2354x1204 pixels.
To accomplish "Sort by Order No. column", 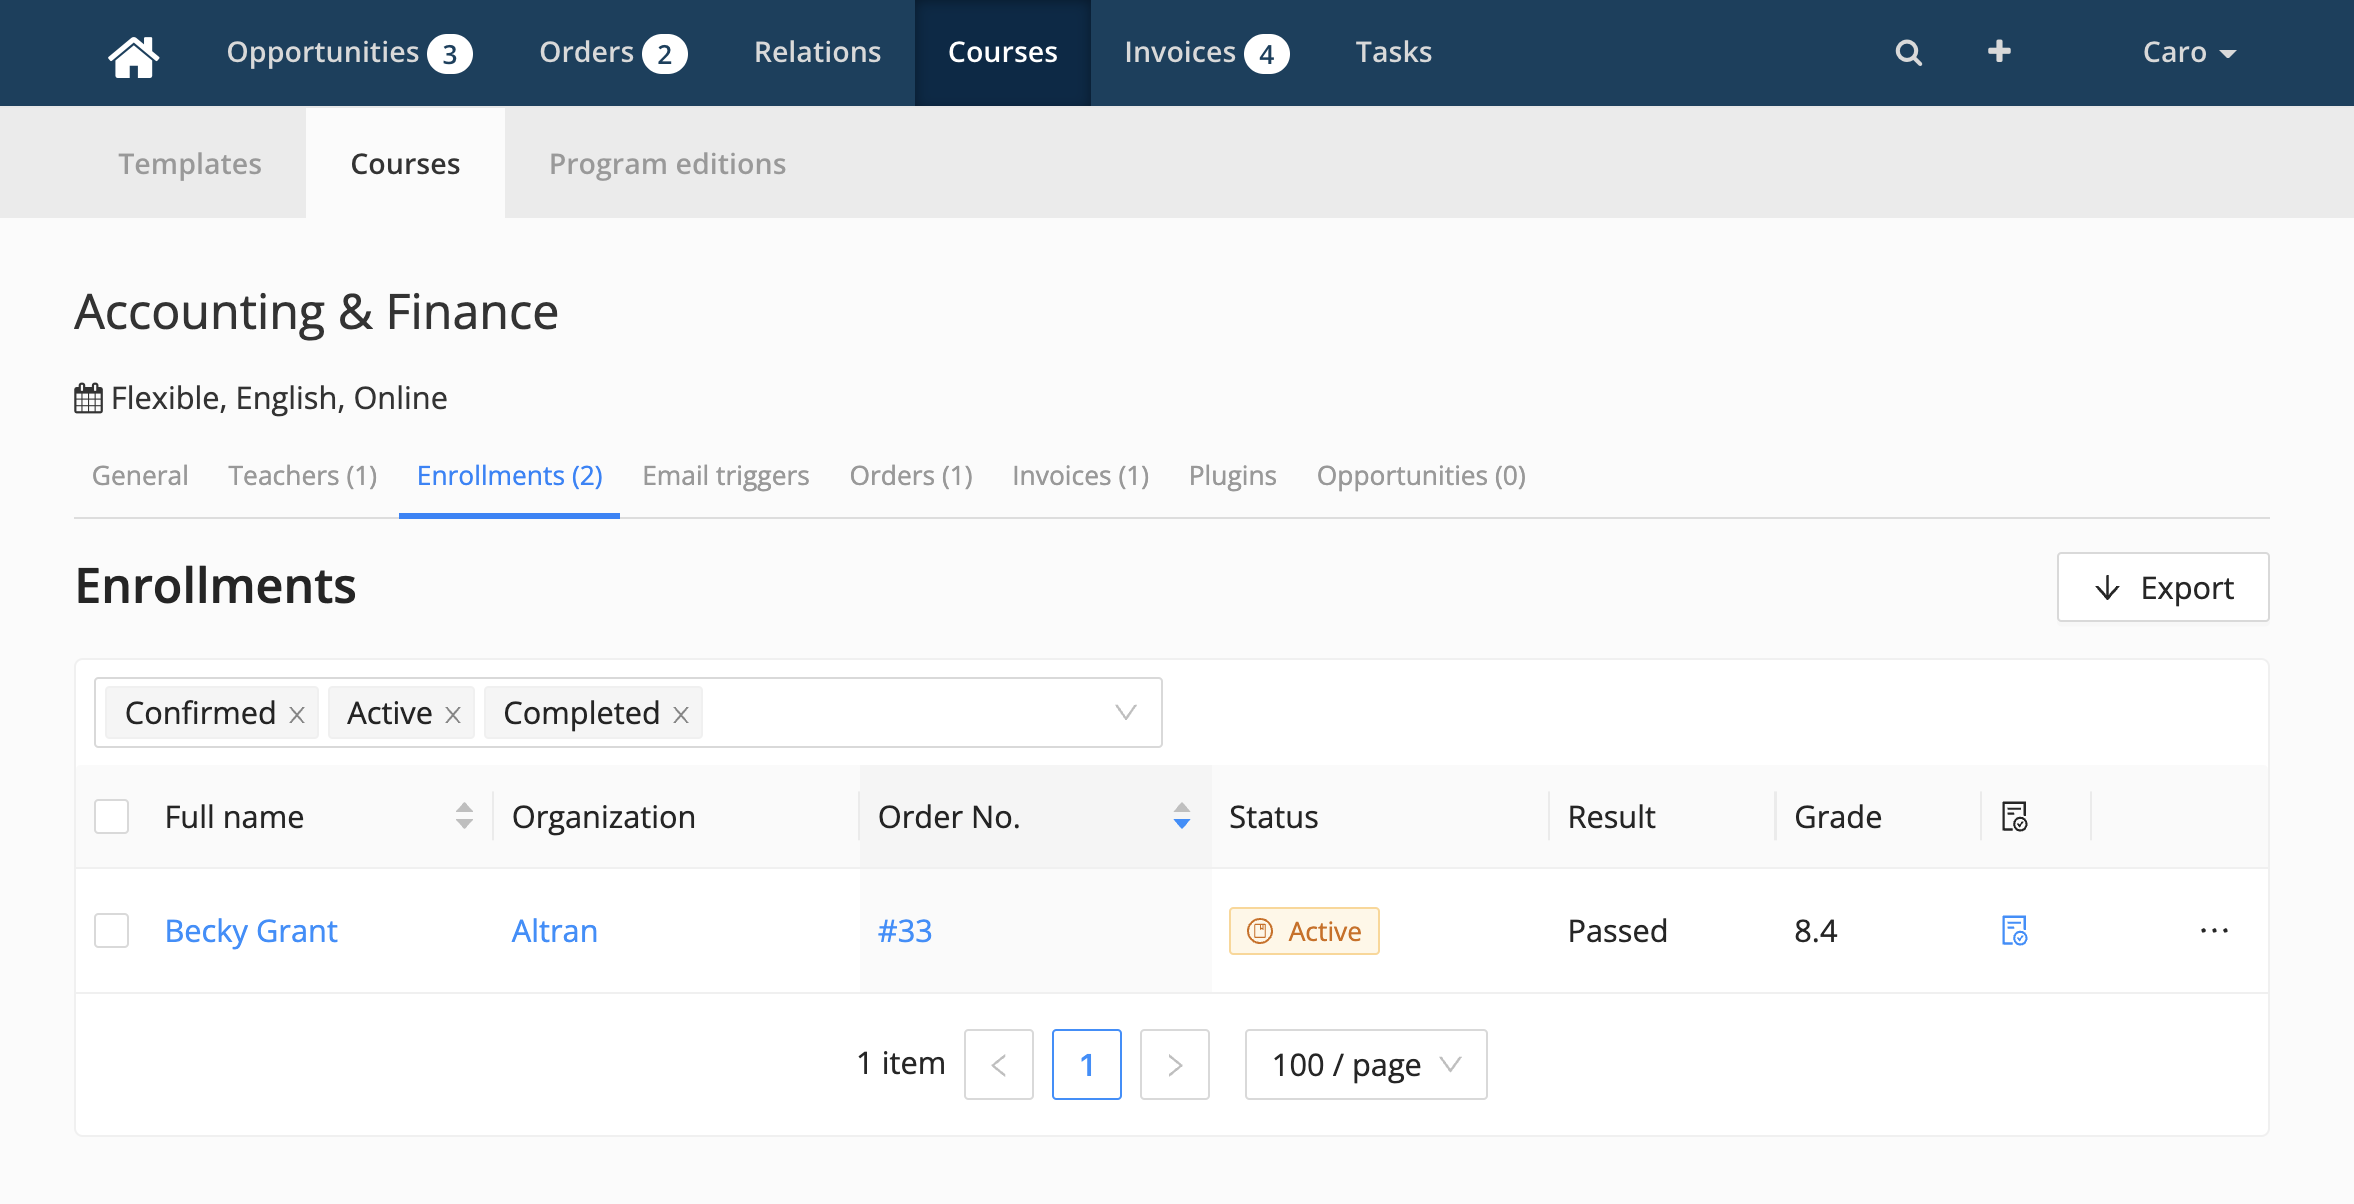I will click(1181, 816).
